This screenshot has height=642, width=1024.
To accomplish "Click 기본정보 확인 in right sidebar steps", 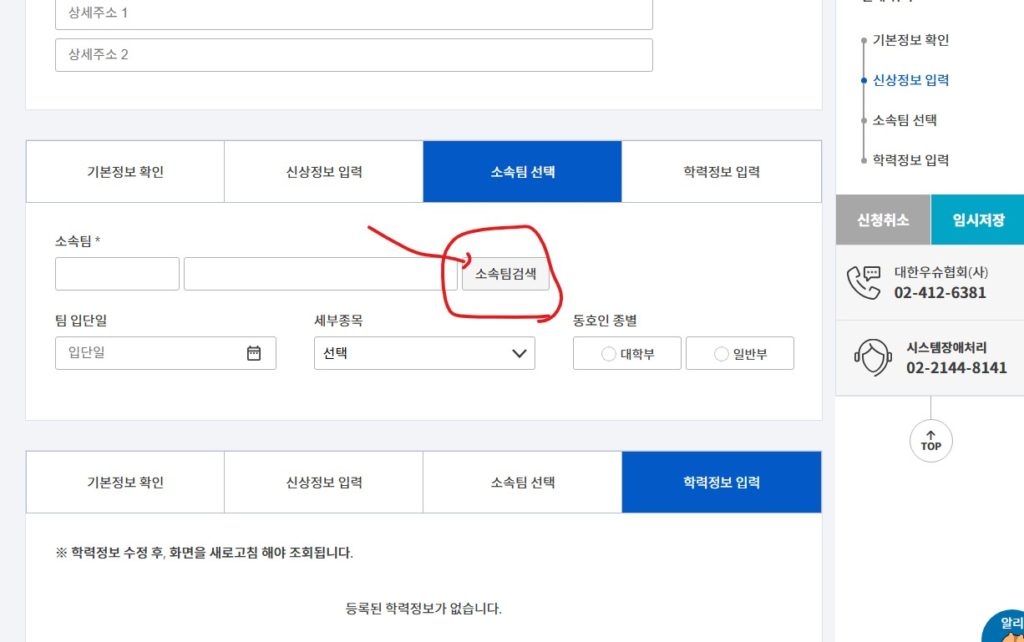I will tap(910, 40).
